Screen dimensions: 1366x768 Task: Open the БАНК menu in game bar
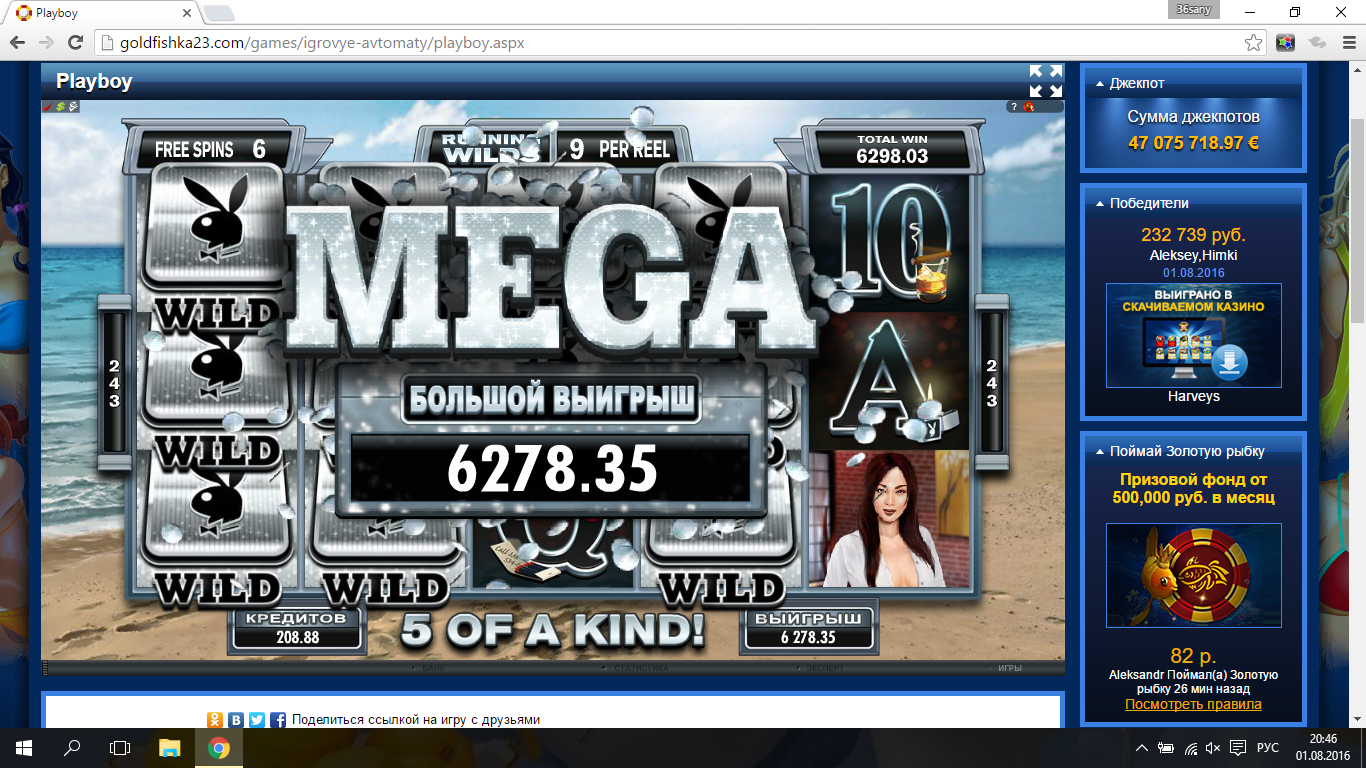pyautogui.click(x=433, y=667)
